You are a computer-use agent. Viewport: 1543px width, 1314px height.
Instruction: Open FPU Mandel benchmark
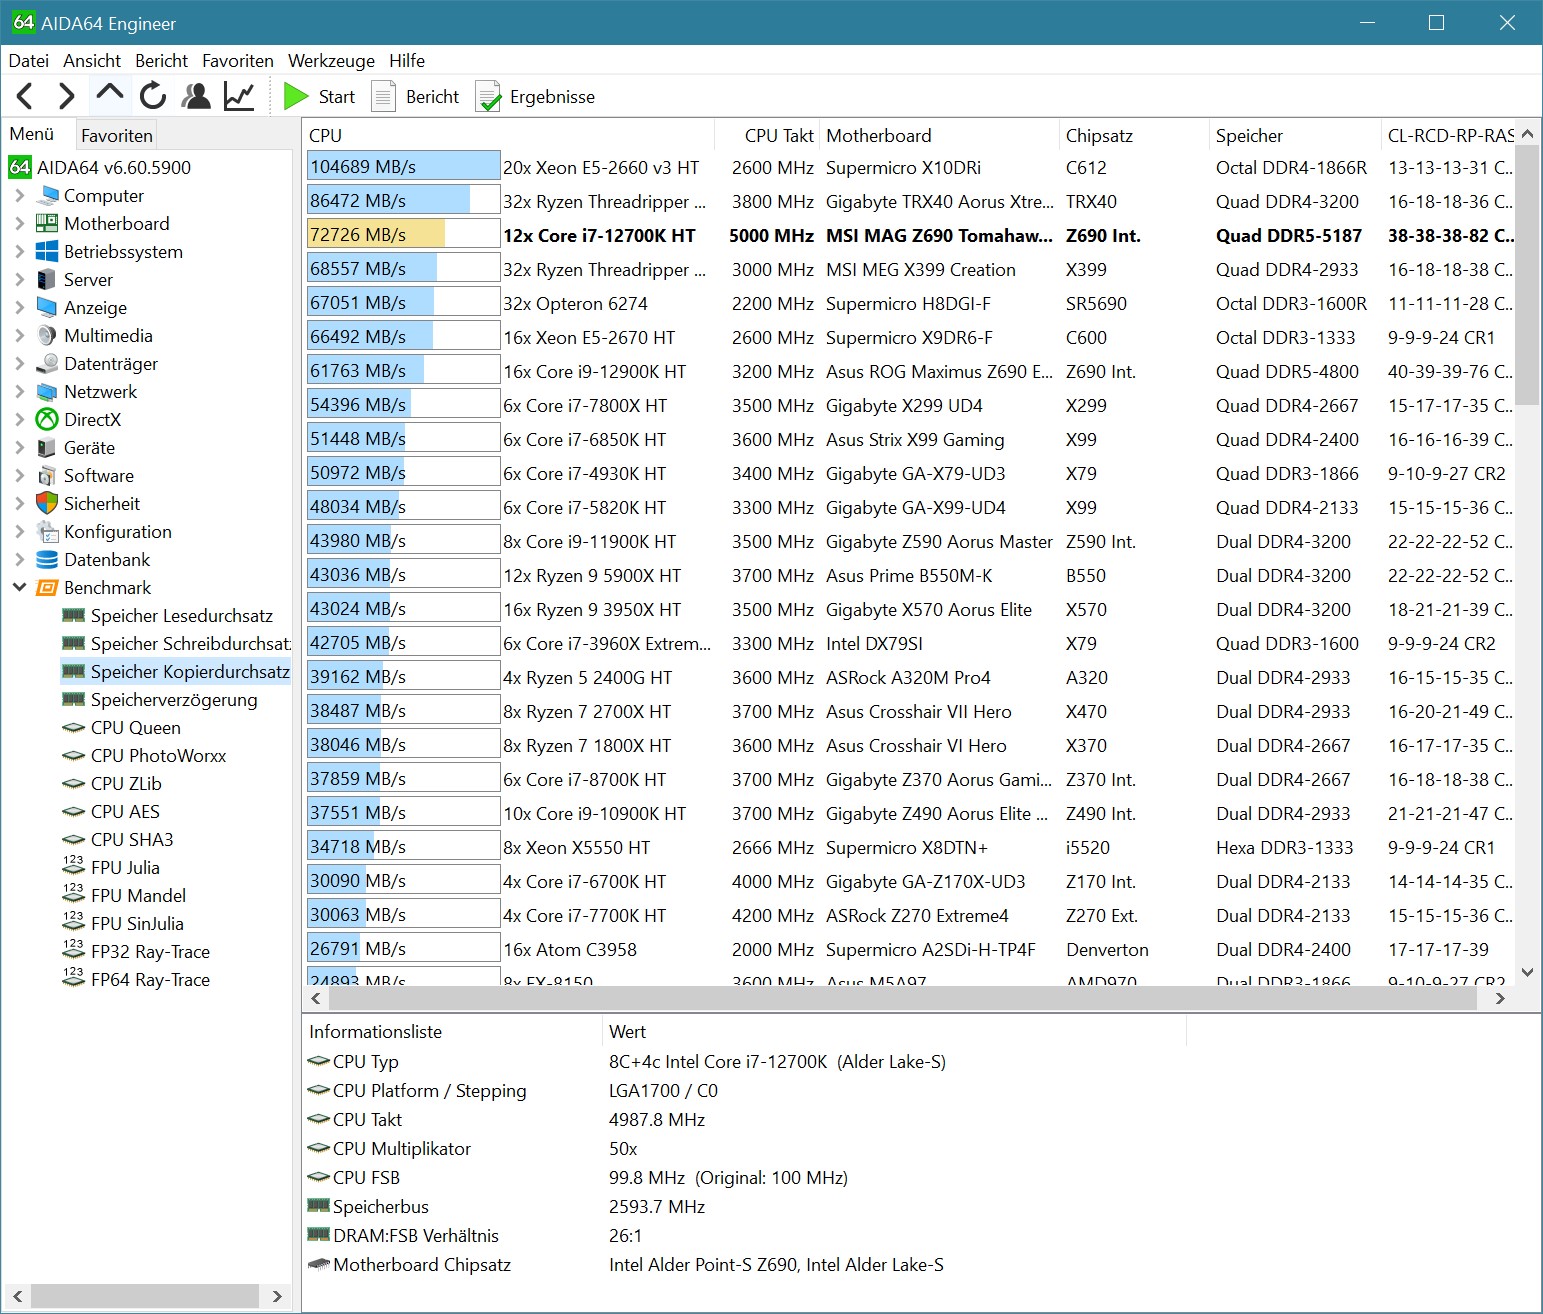point(124,896)
